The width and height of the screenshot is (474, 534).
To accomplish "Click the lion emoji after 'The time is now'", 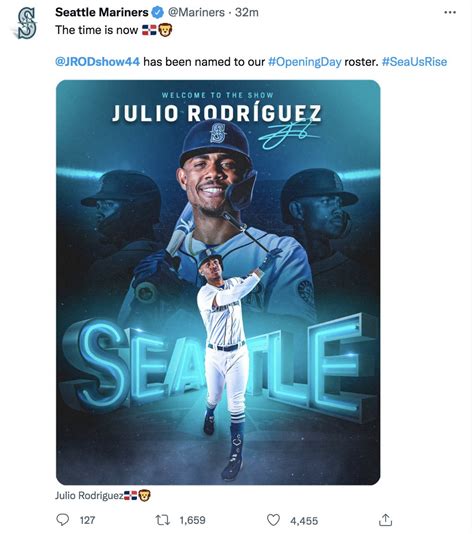I will click(165, 30).
